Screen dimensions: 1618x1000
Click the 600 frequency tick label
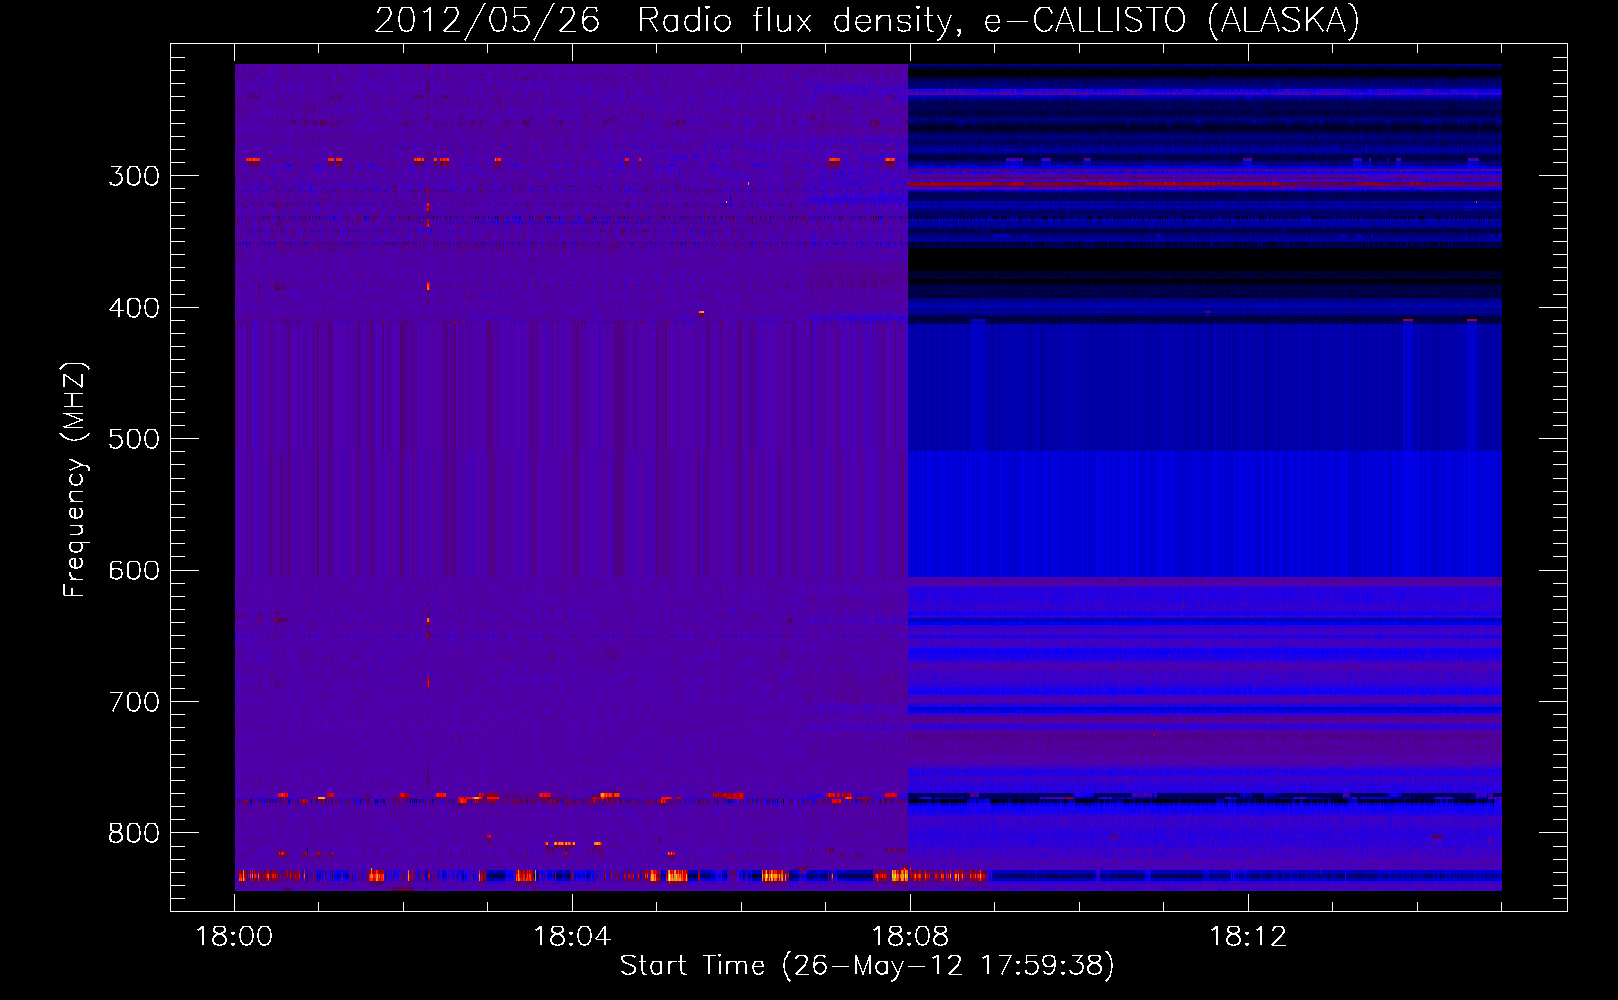(x=134, y=570)
